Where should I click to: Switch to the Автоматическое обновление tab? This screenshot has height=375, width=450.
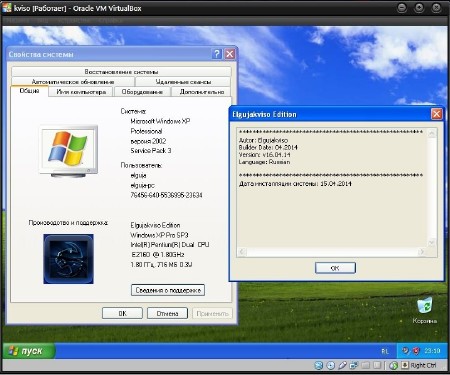point(73,82)
